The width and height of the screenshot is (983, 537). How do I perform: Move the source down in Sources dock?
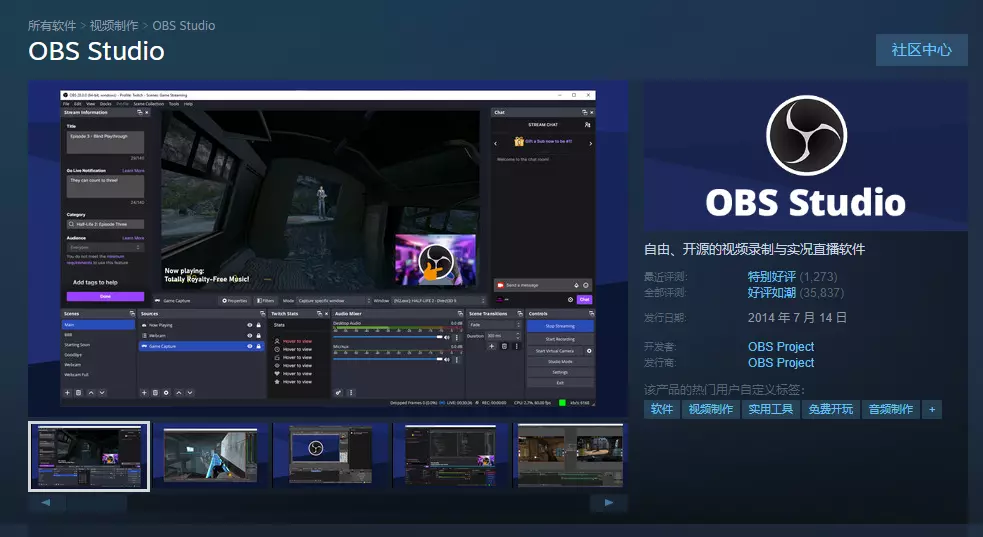tap(189, 393)
